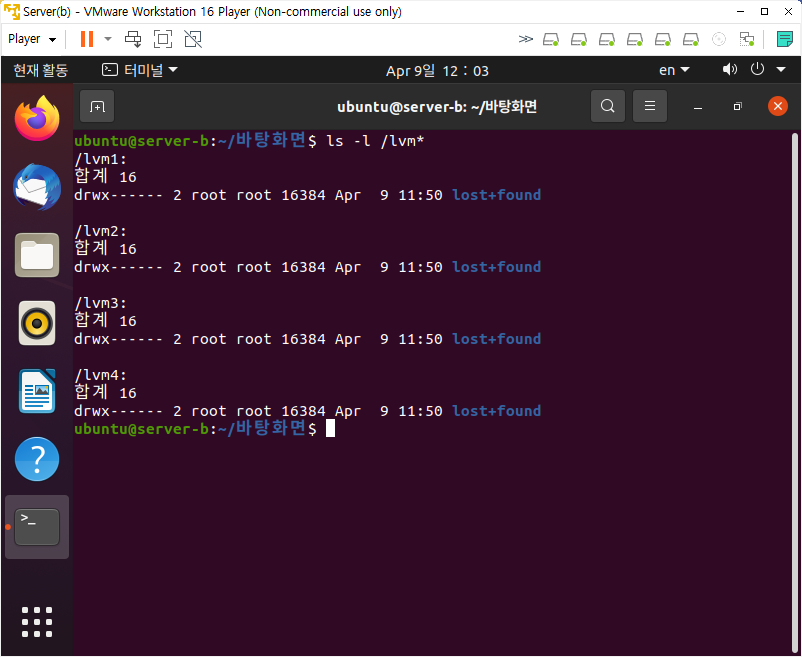
Task: Open Rhythmbox music player from the dock
Action: [x=37, y=323]
